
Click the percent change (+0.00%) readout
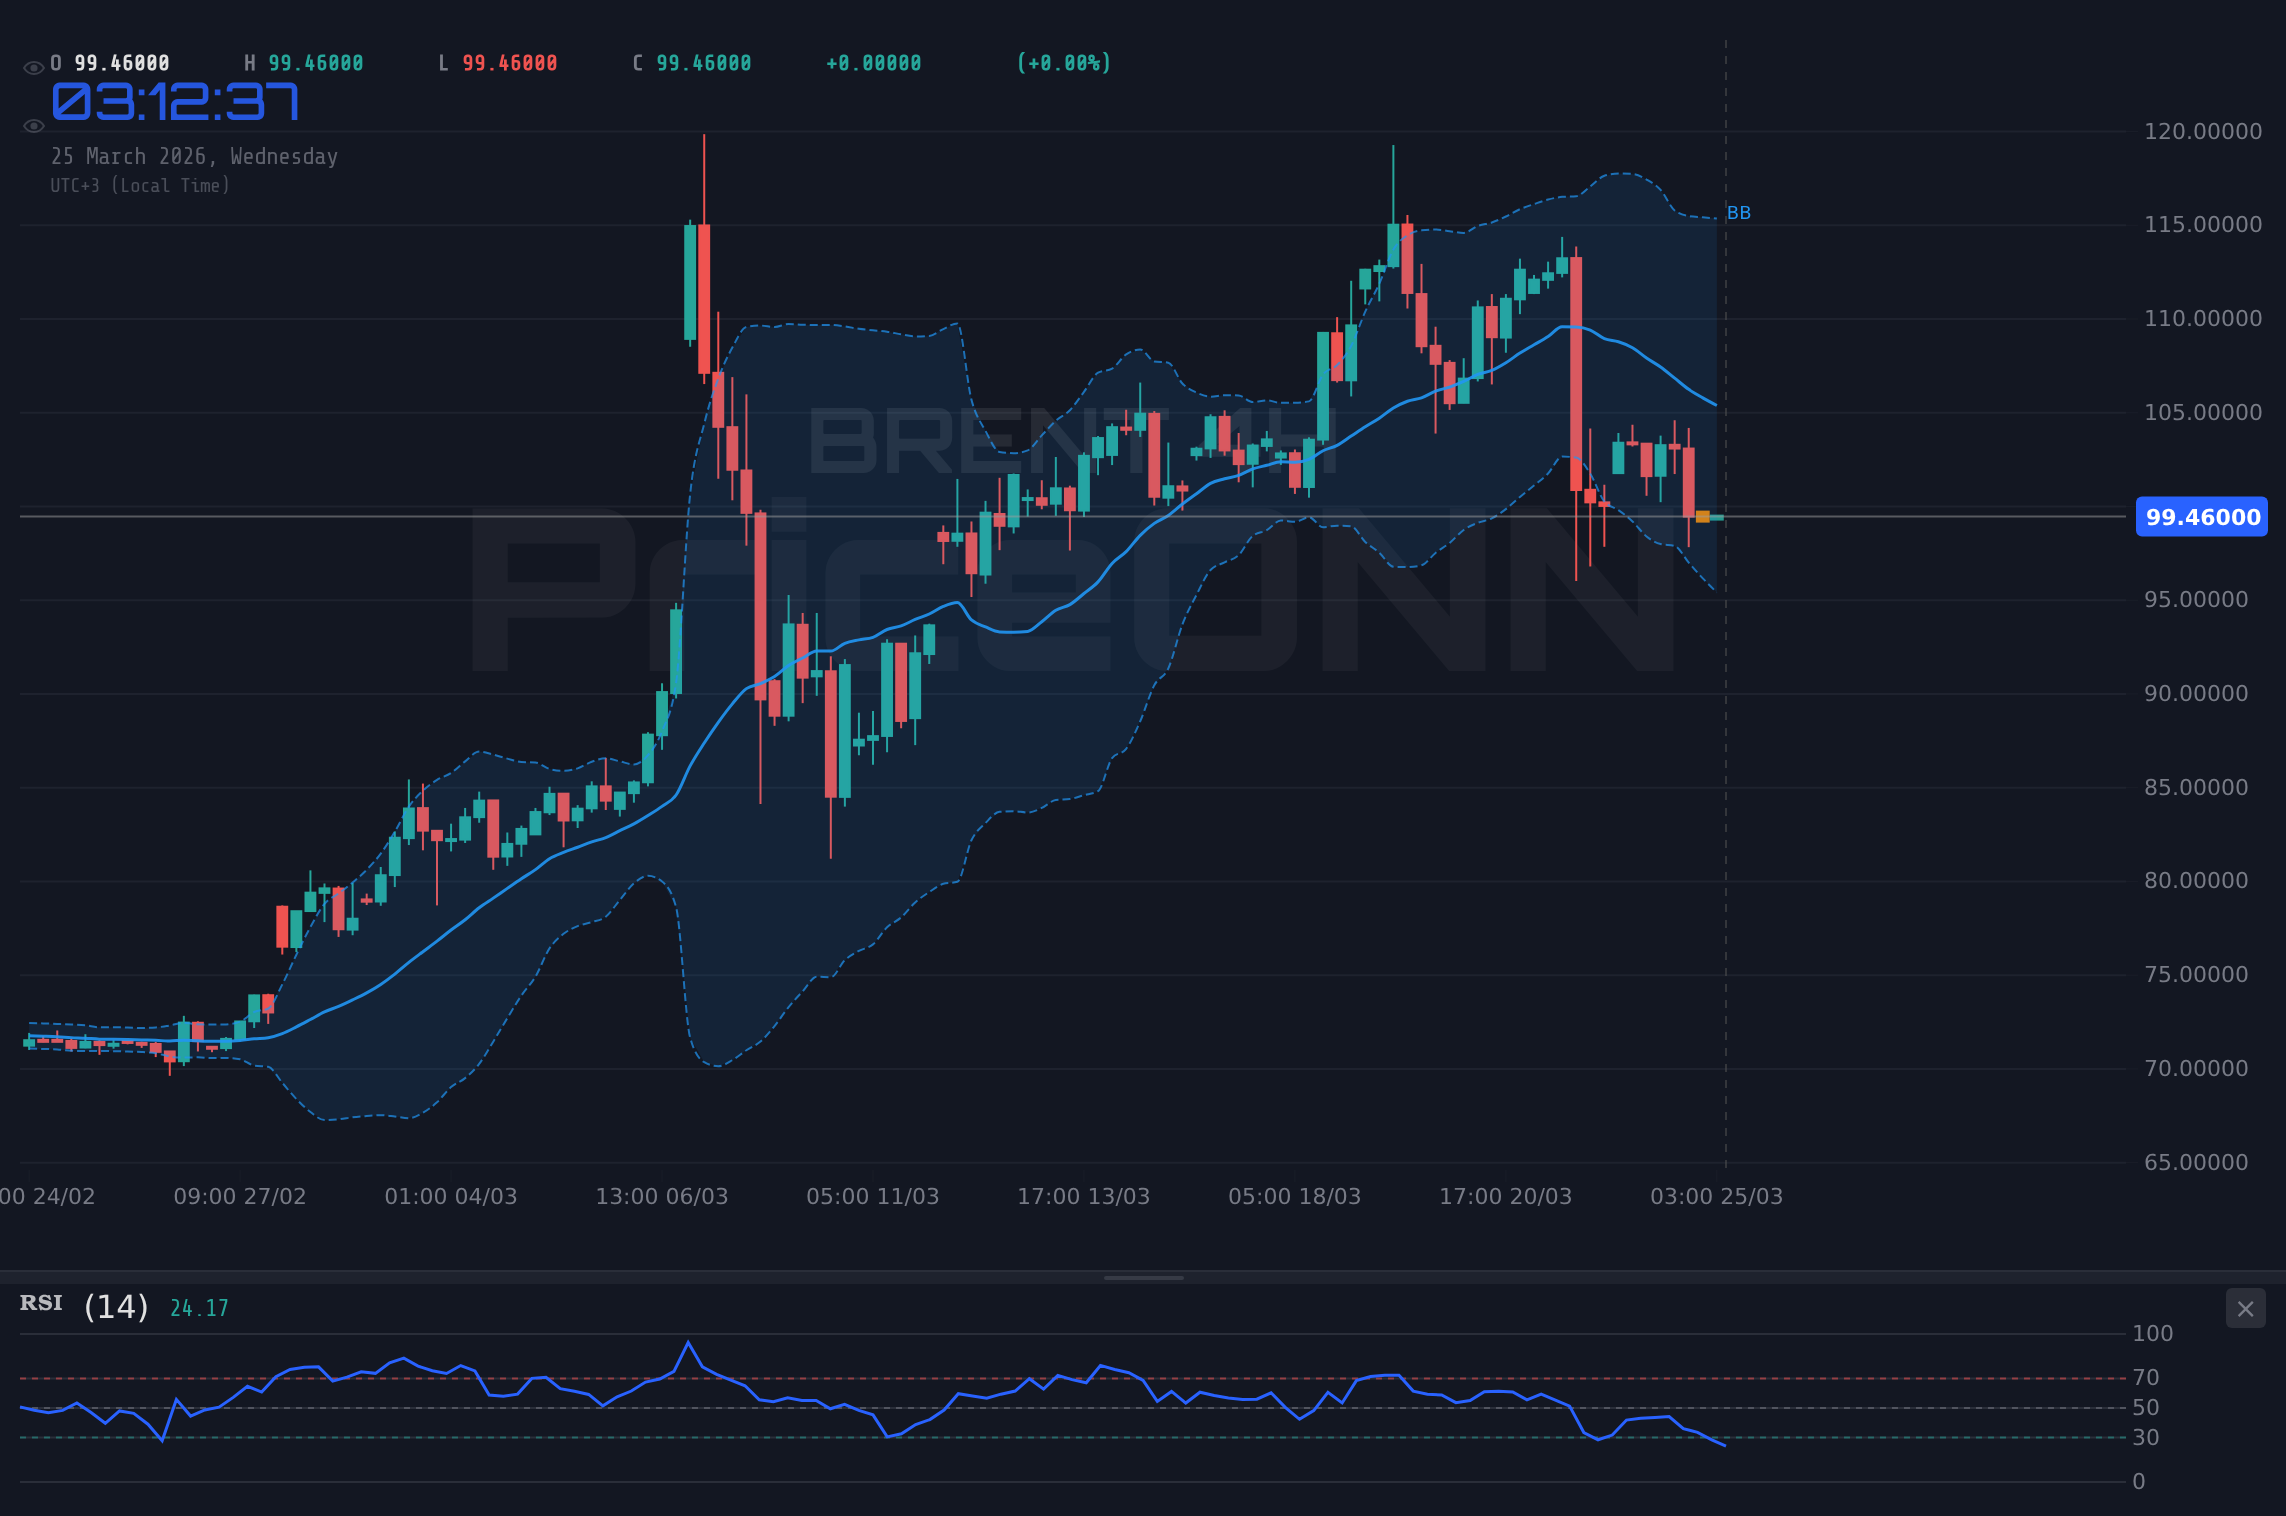tap(1063, 62)
